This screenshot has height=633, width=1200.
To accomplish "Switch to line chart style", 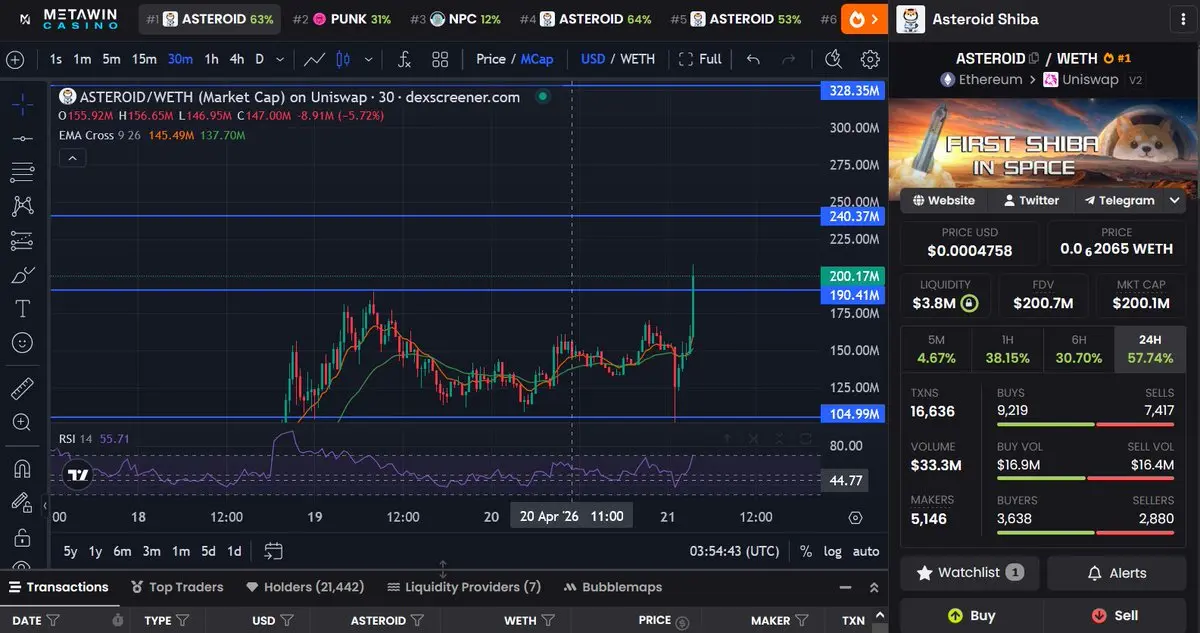I will [x=314, y=59].
